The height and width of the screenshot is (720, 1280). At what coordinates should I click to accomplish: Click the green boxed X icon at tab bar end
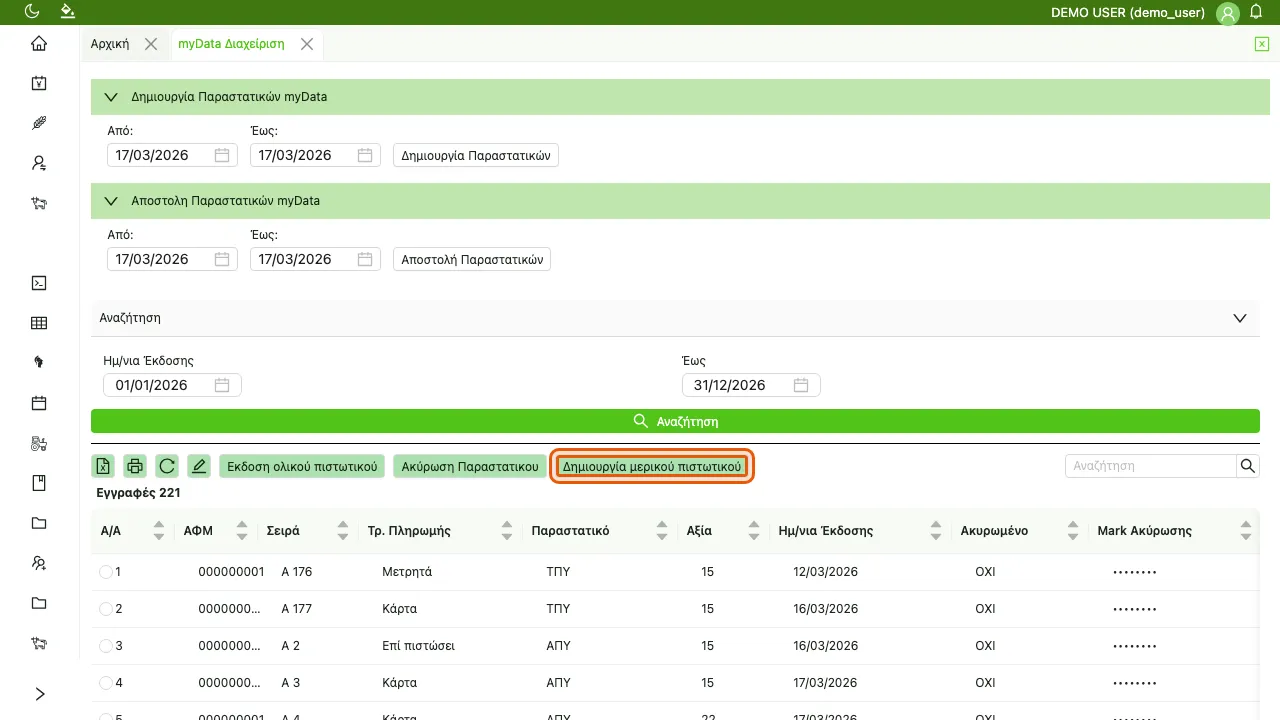(1262, 44)
